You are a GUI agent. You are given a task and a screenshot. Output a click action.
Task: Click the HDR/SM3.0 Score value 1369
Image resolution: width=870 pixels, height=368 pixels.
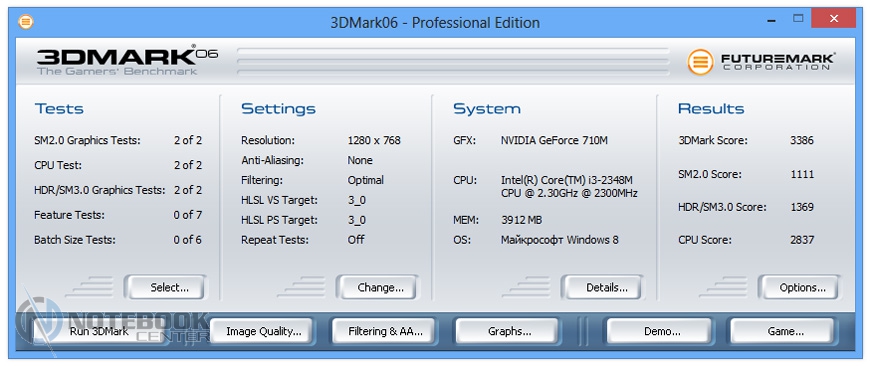802,207
